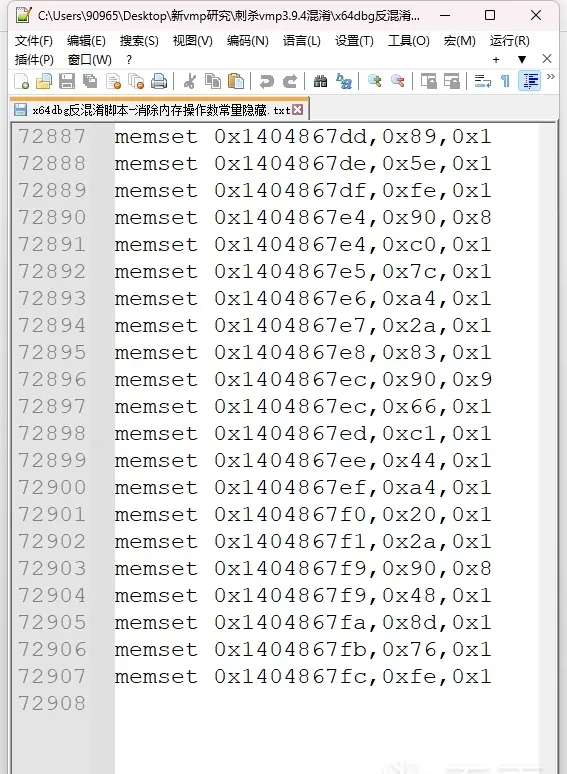The height and width of the screenshot is (774, 567).
Task: Copy selection using the Copy icon
Action: (x=213, y=81)
